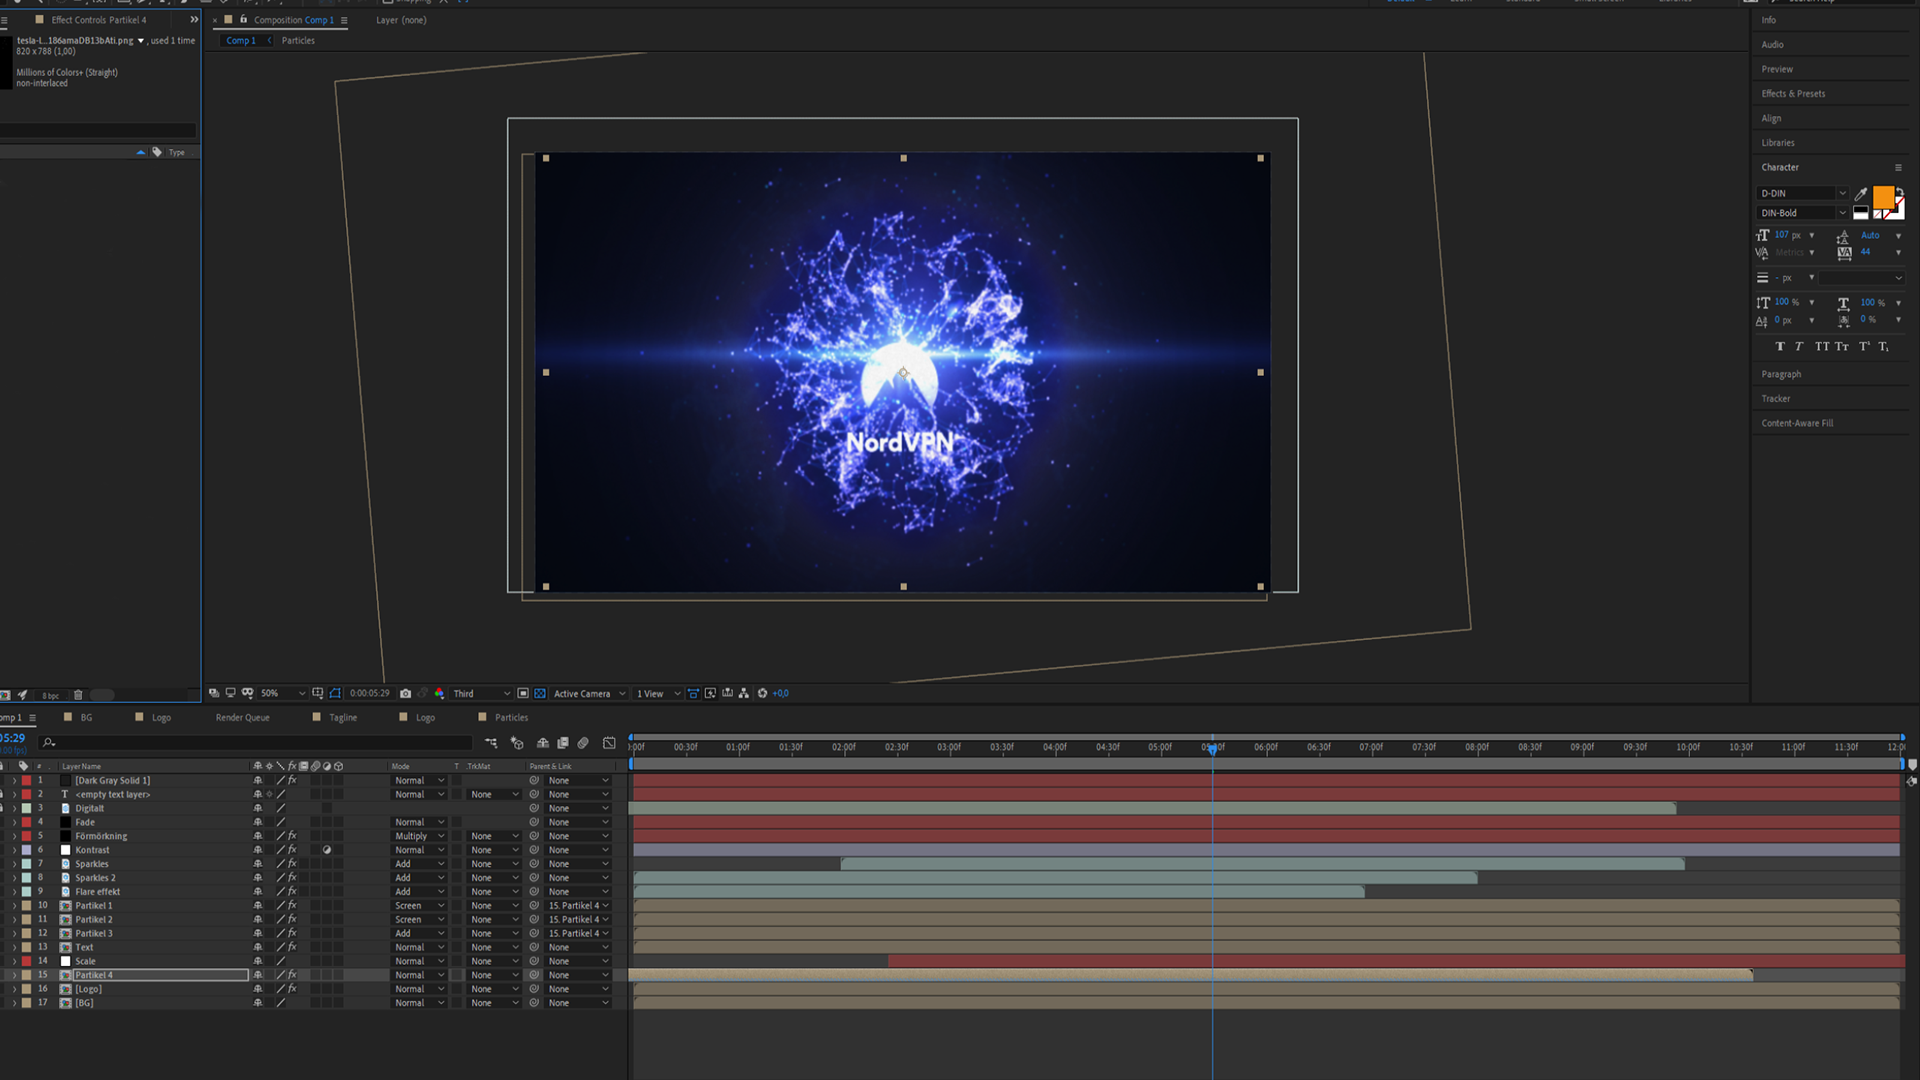
Task: Open the Character panel menu
Action: click(x=1898, y=168)
